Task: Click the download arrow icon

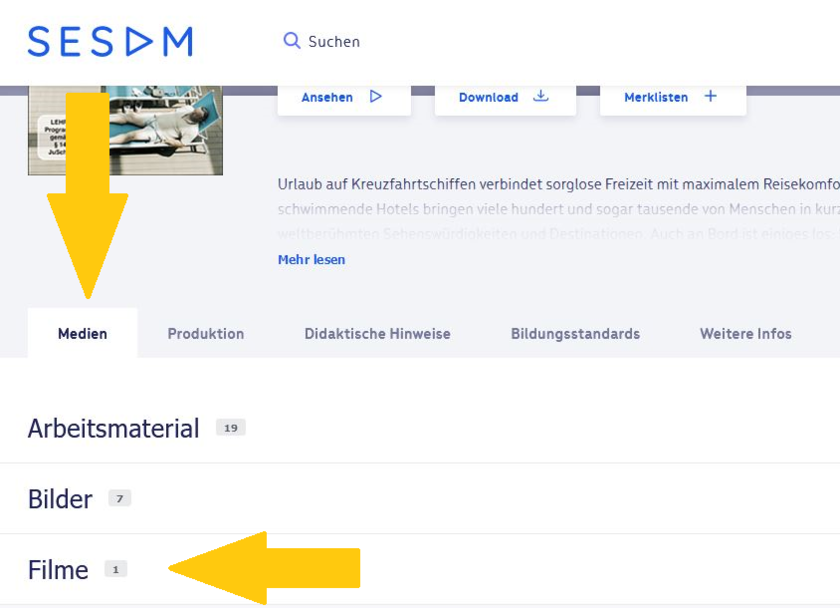Action: 541,96
